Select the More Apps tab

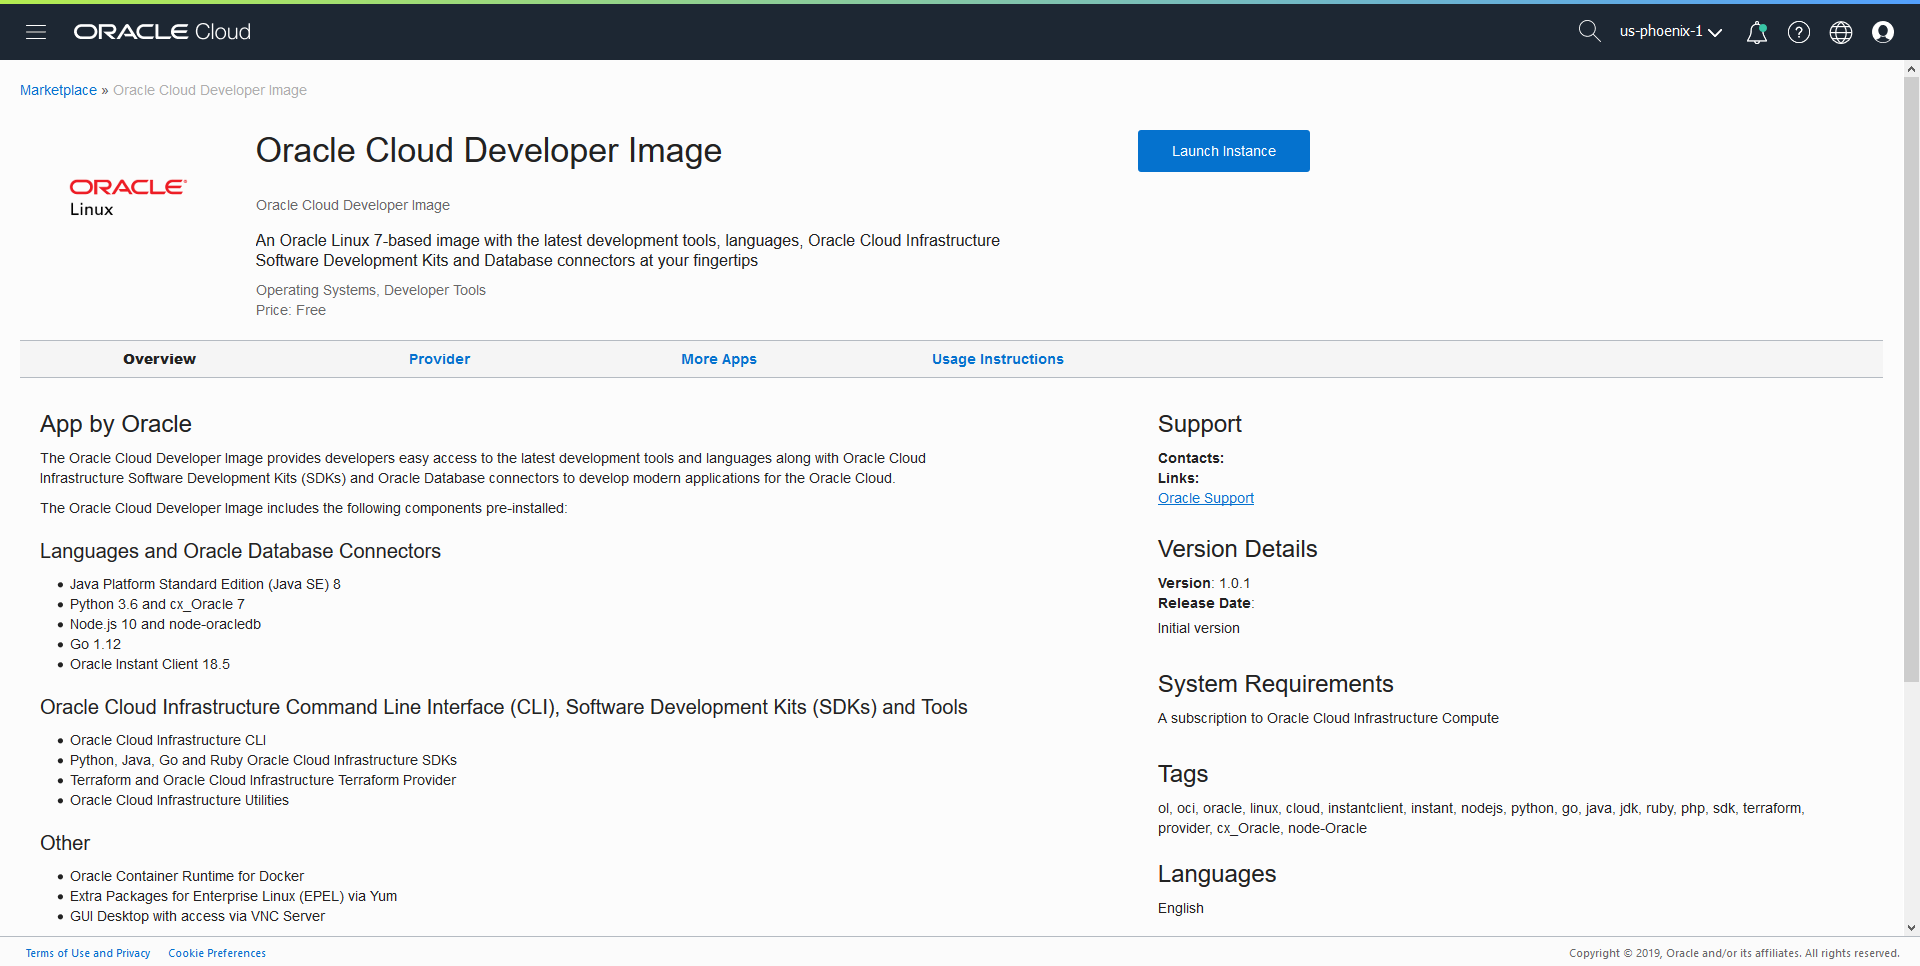point(718,358)
